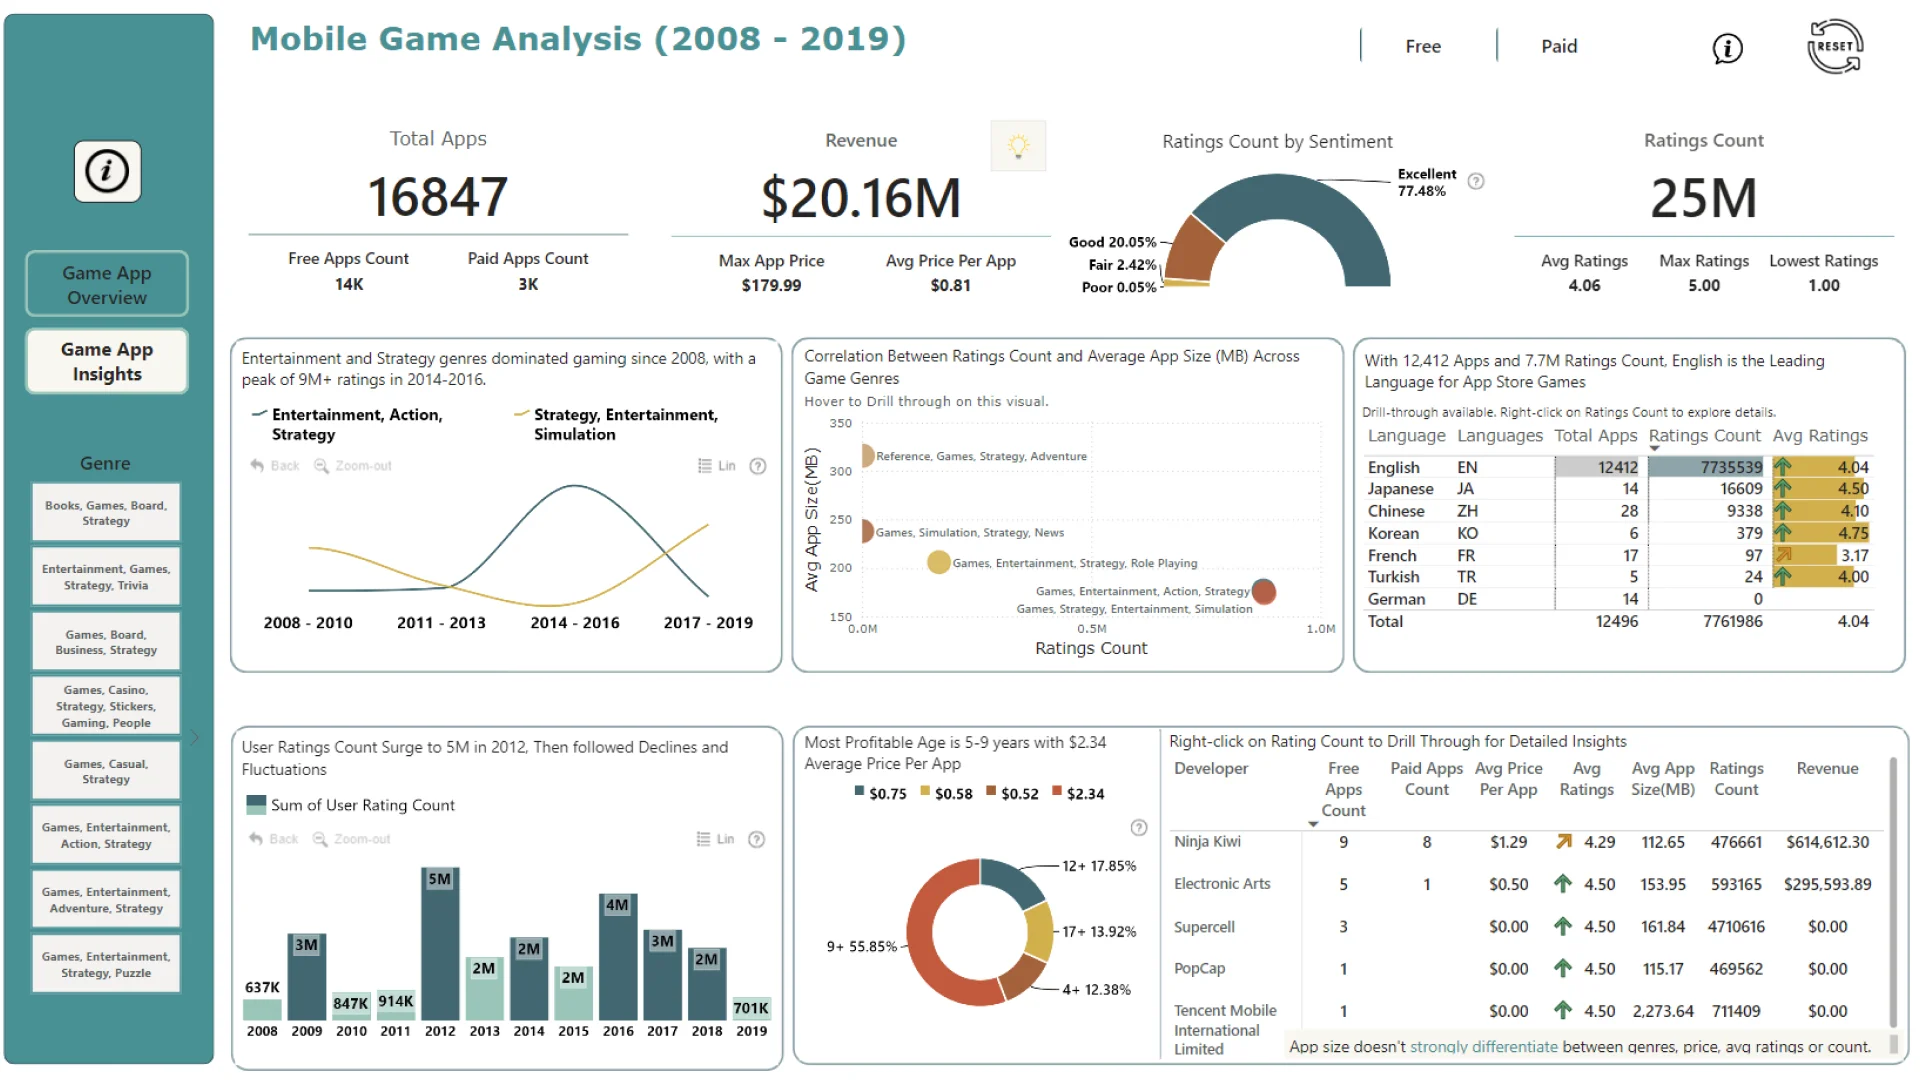Click Supercell ratings count 4710616

point(1735,927)
